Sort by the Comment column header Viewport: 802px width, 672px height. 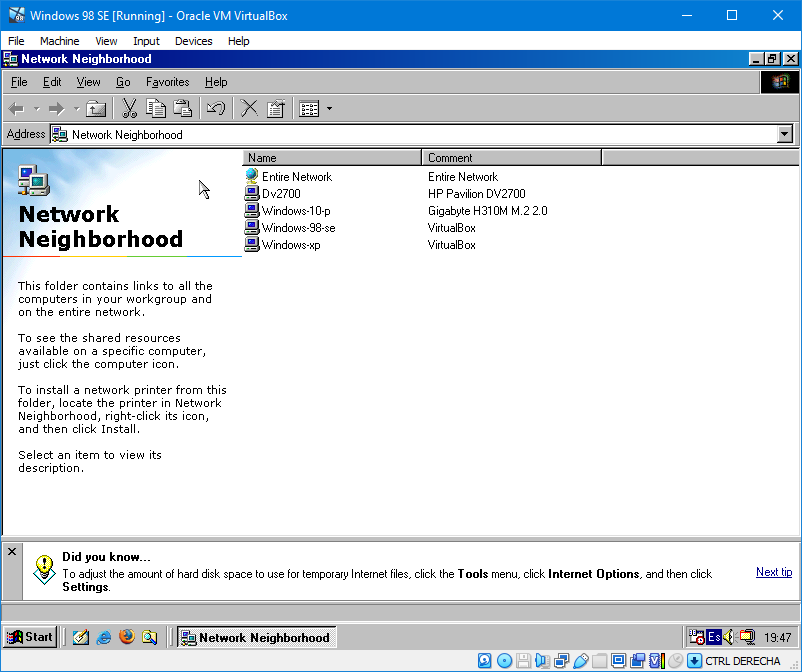(x=510, y=158)
